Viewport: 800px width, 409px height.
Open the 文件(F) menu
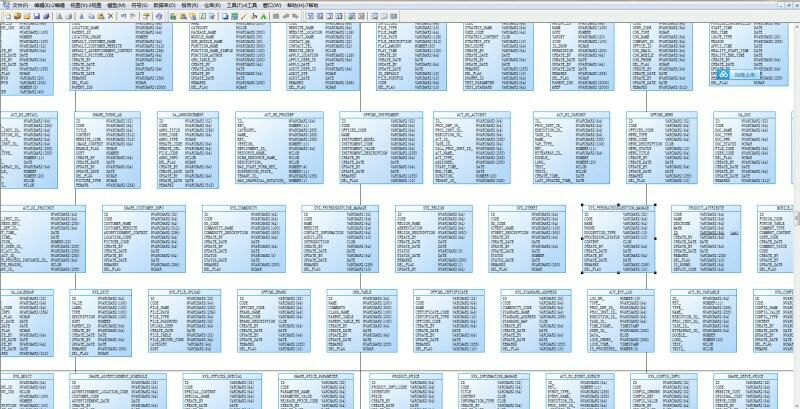19,5
